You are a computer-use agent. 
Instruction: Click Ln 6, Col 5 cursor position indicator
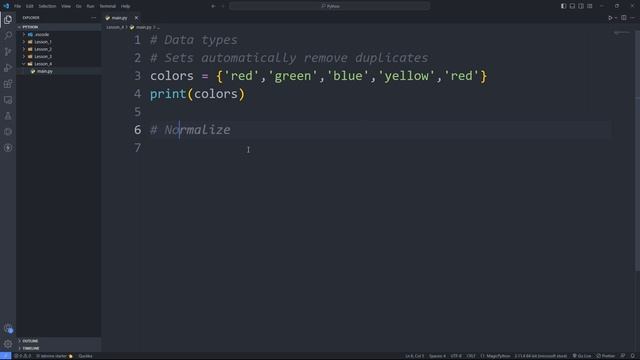[414, 356]
